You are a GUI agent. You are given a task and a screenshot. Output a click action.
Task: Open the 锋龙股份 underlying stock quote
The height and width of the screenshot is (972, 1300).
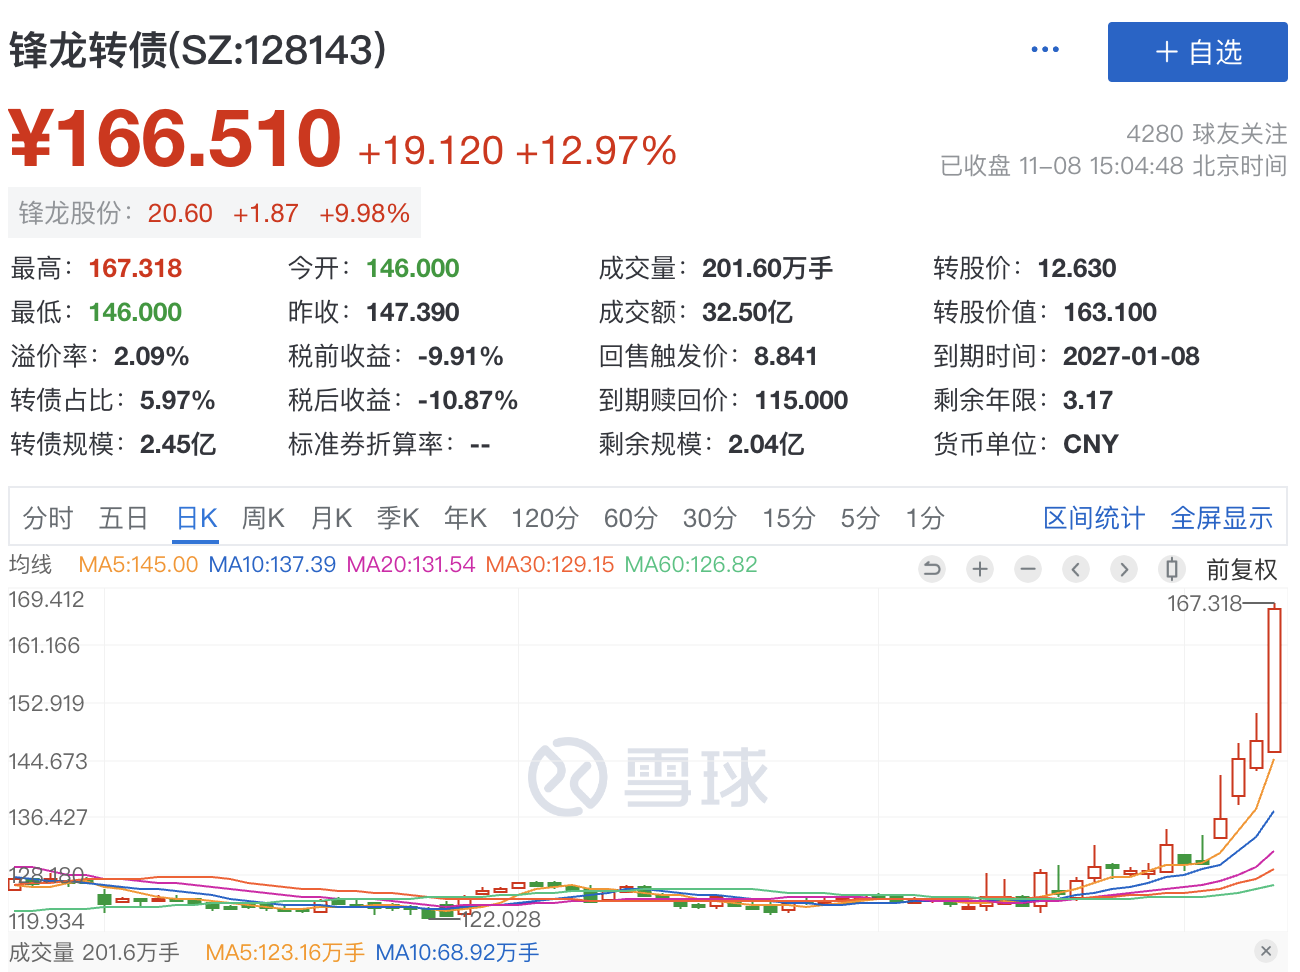tap(214, 213)
